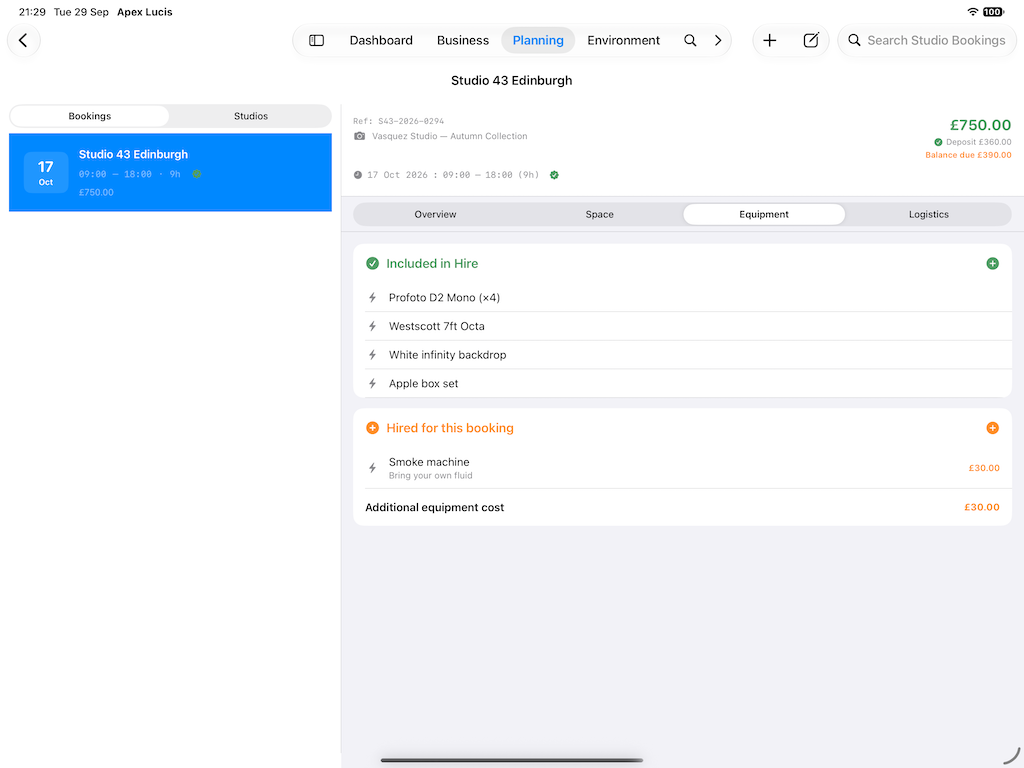The width and height of the screenshot is (1024, 768).
Task: Switch to the Studios segment
Action: point(251,116)
